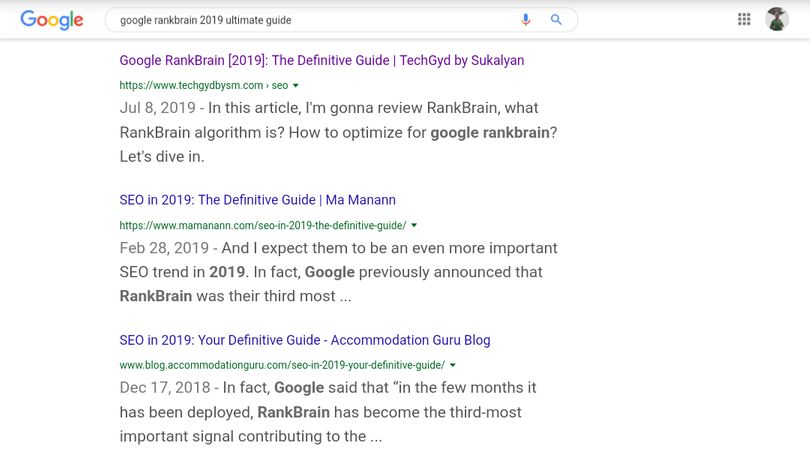The image size is (810, 456).
Task: Click the Google logo
Action: point(52,20)
